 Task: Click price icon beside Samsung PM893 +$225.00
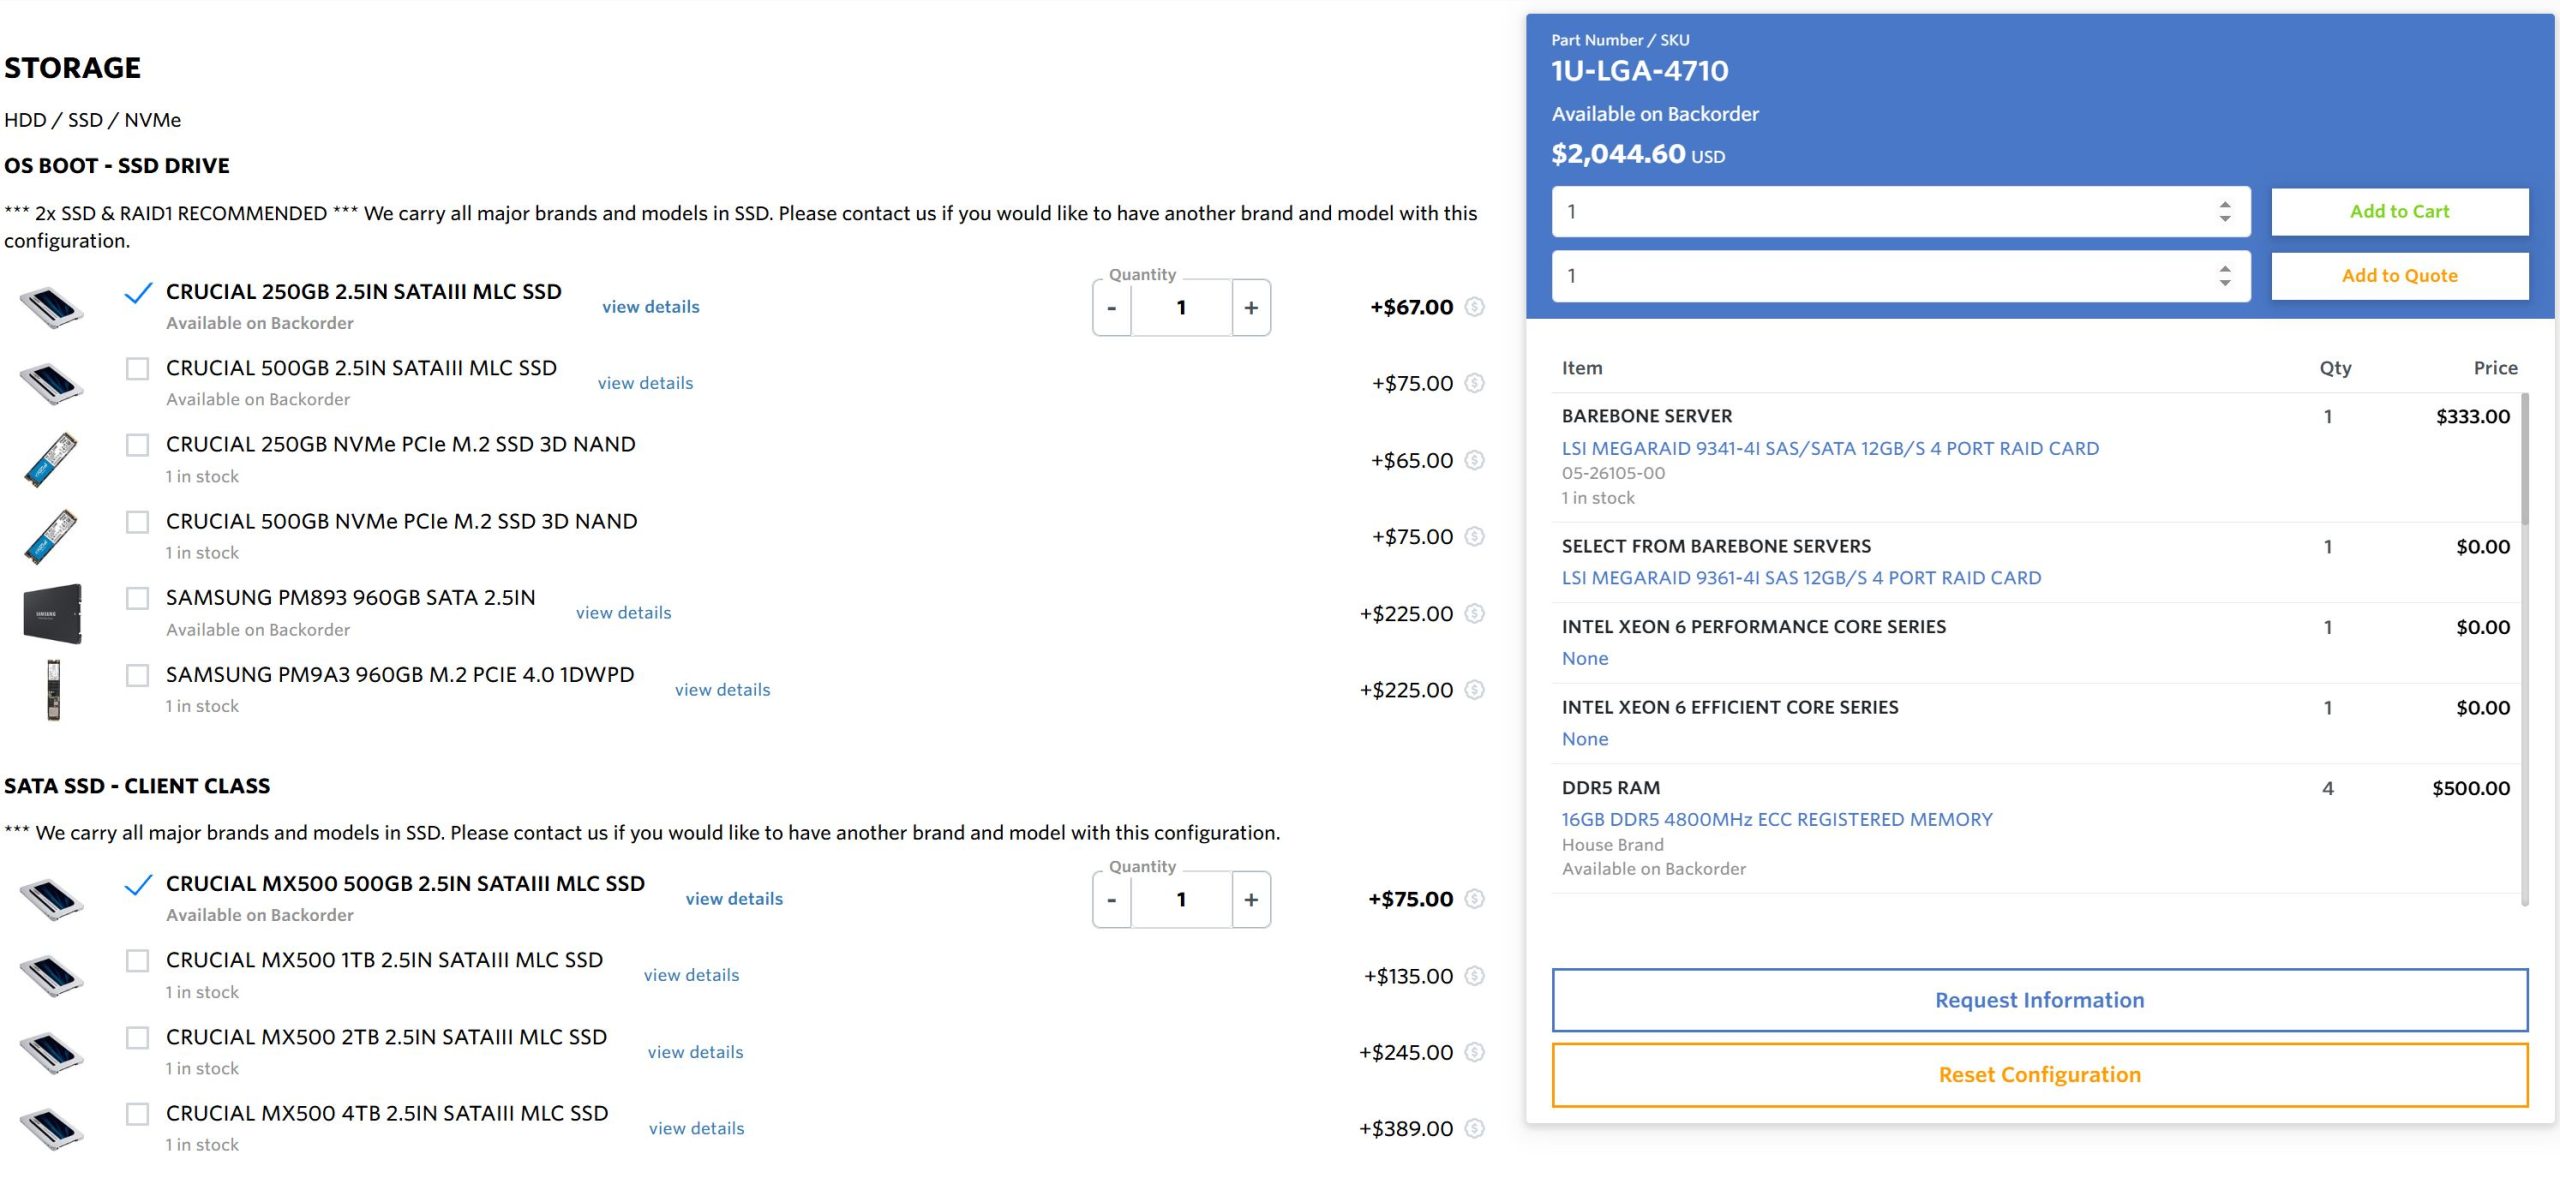point(1474,613)
